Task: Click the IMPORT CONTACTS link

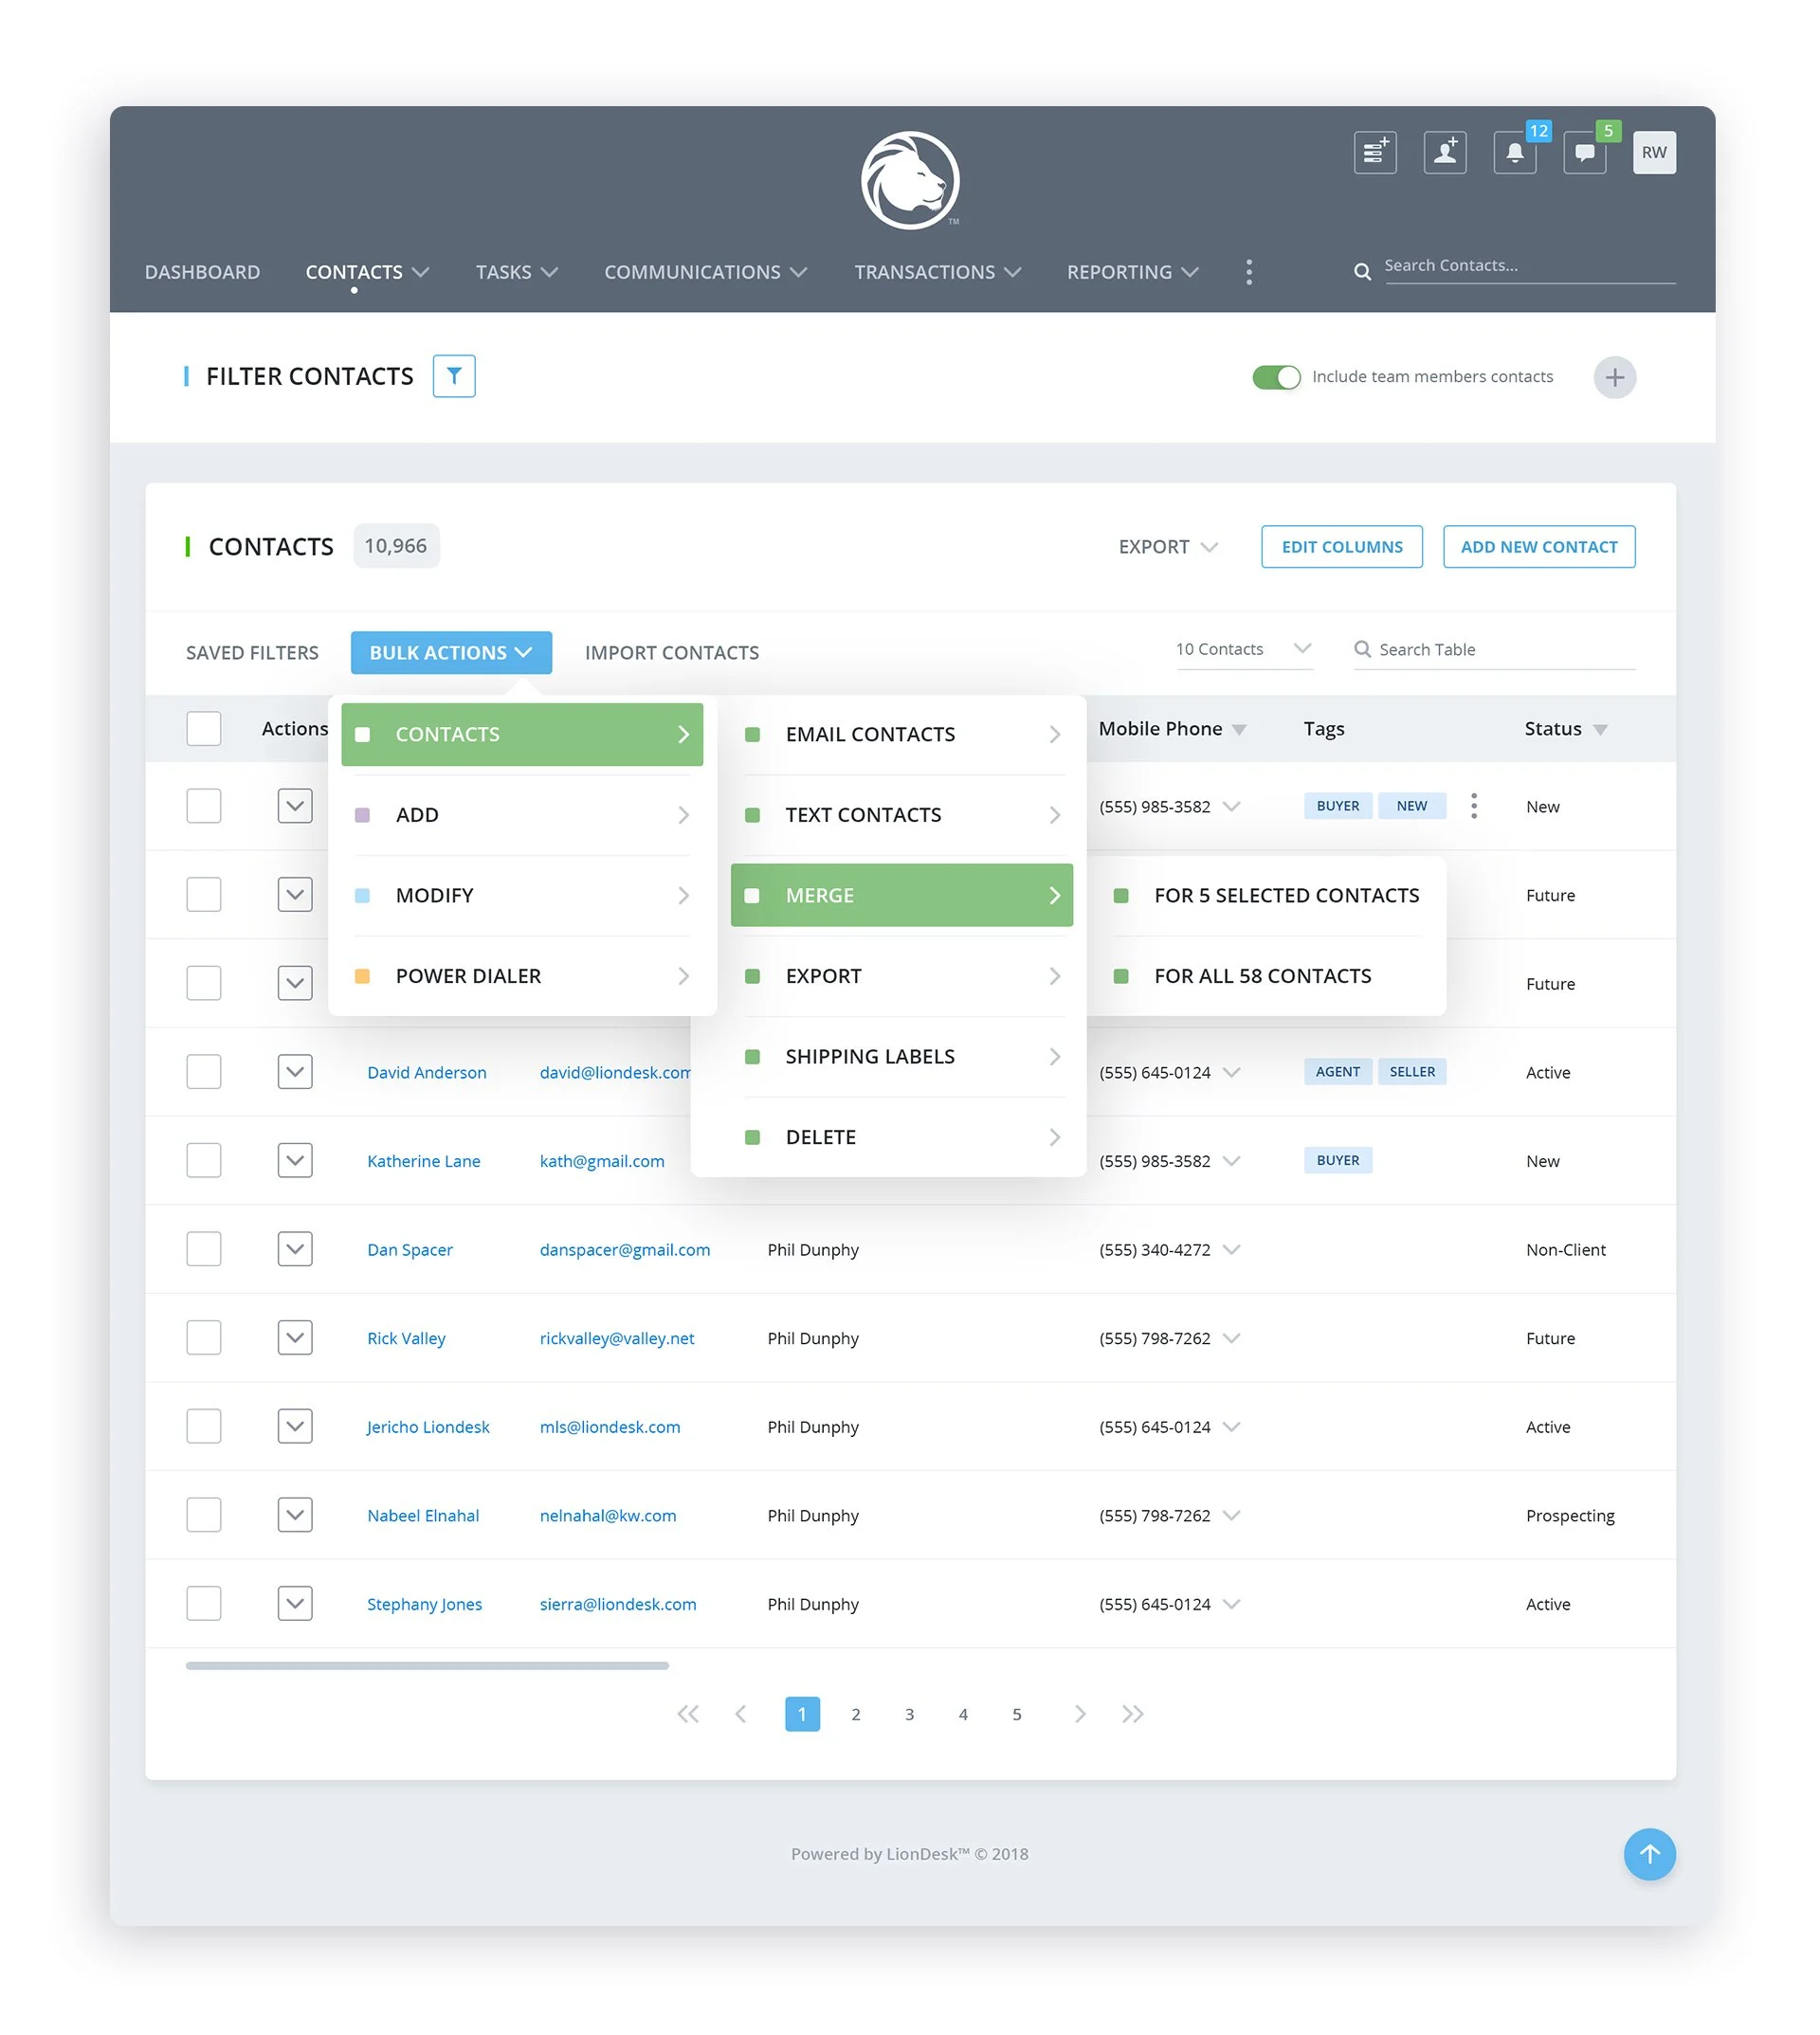Action: (672, 652)
